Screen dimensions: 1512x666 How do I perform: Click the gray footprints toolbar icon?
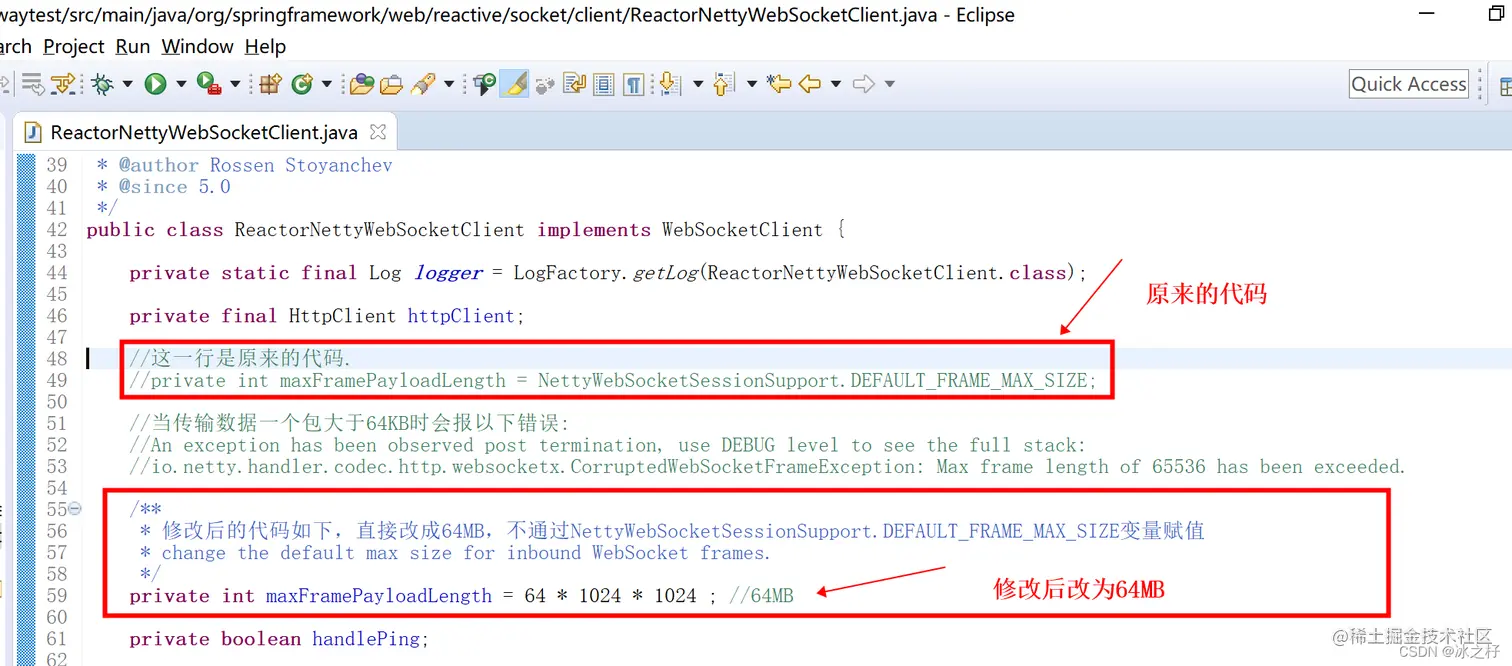(x=545, y=85)
